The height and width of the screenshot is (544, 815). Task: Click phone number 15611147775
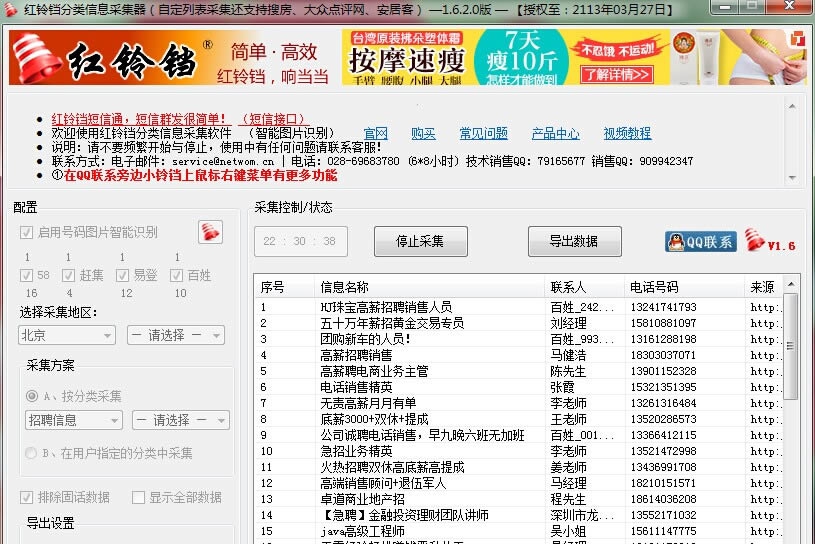[x=663, y=532]
